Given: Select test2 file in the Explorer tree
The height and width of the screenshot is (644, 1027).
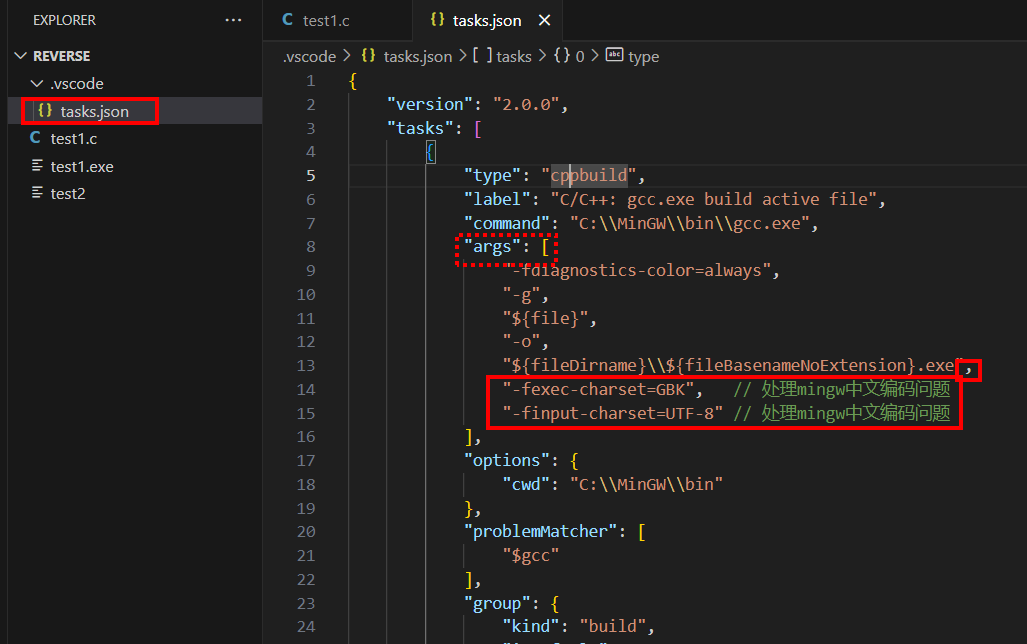Looking at the screenshot, I should point(68,193).
